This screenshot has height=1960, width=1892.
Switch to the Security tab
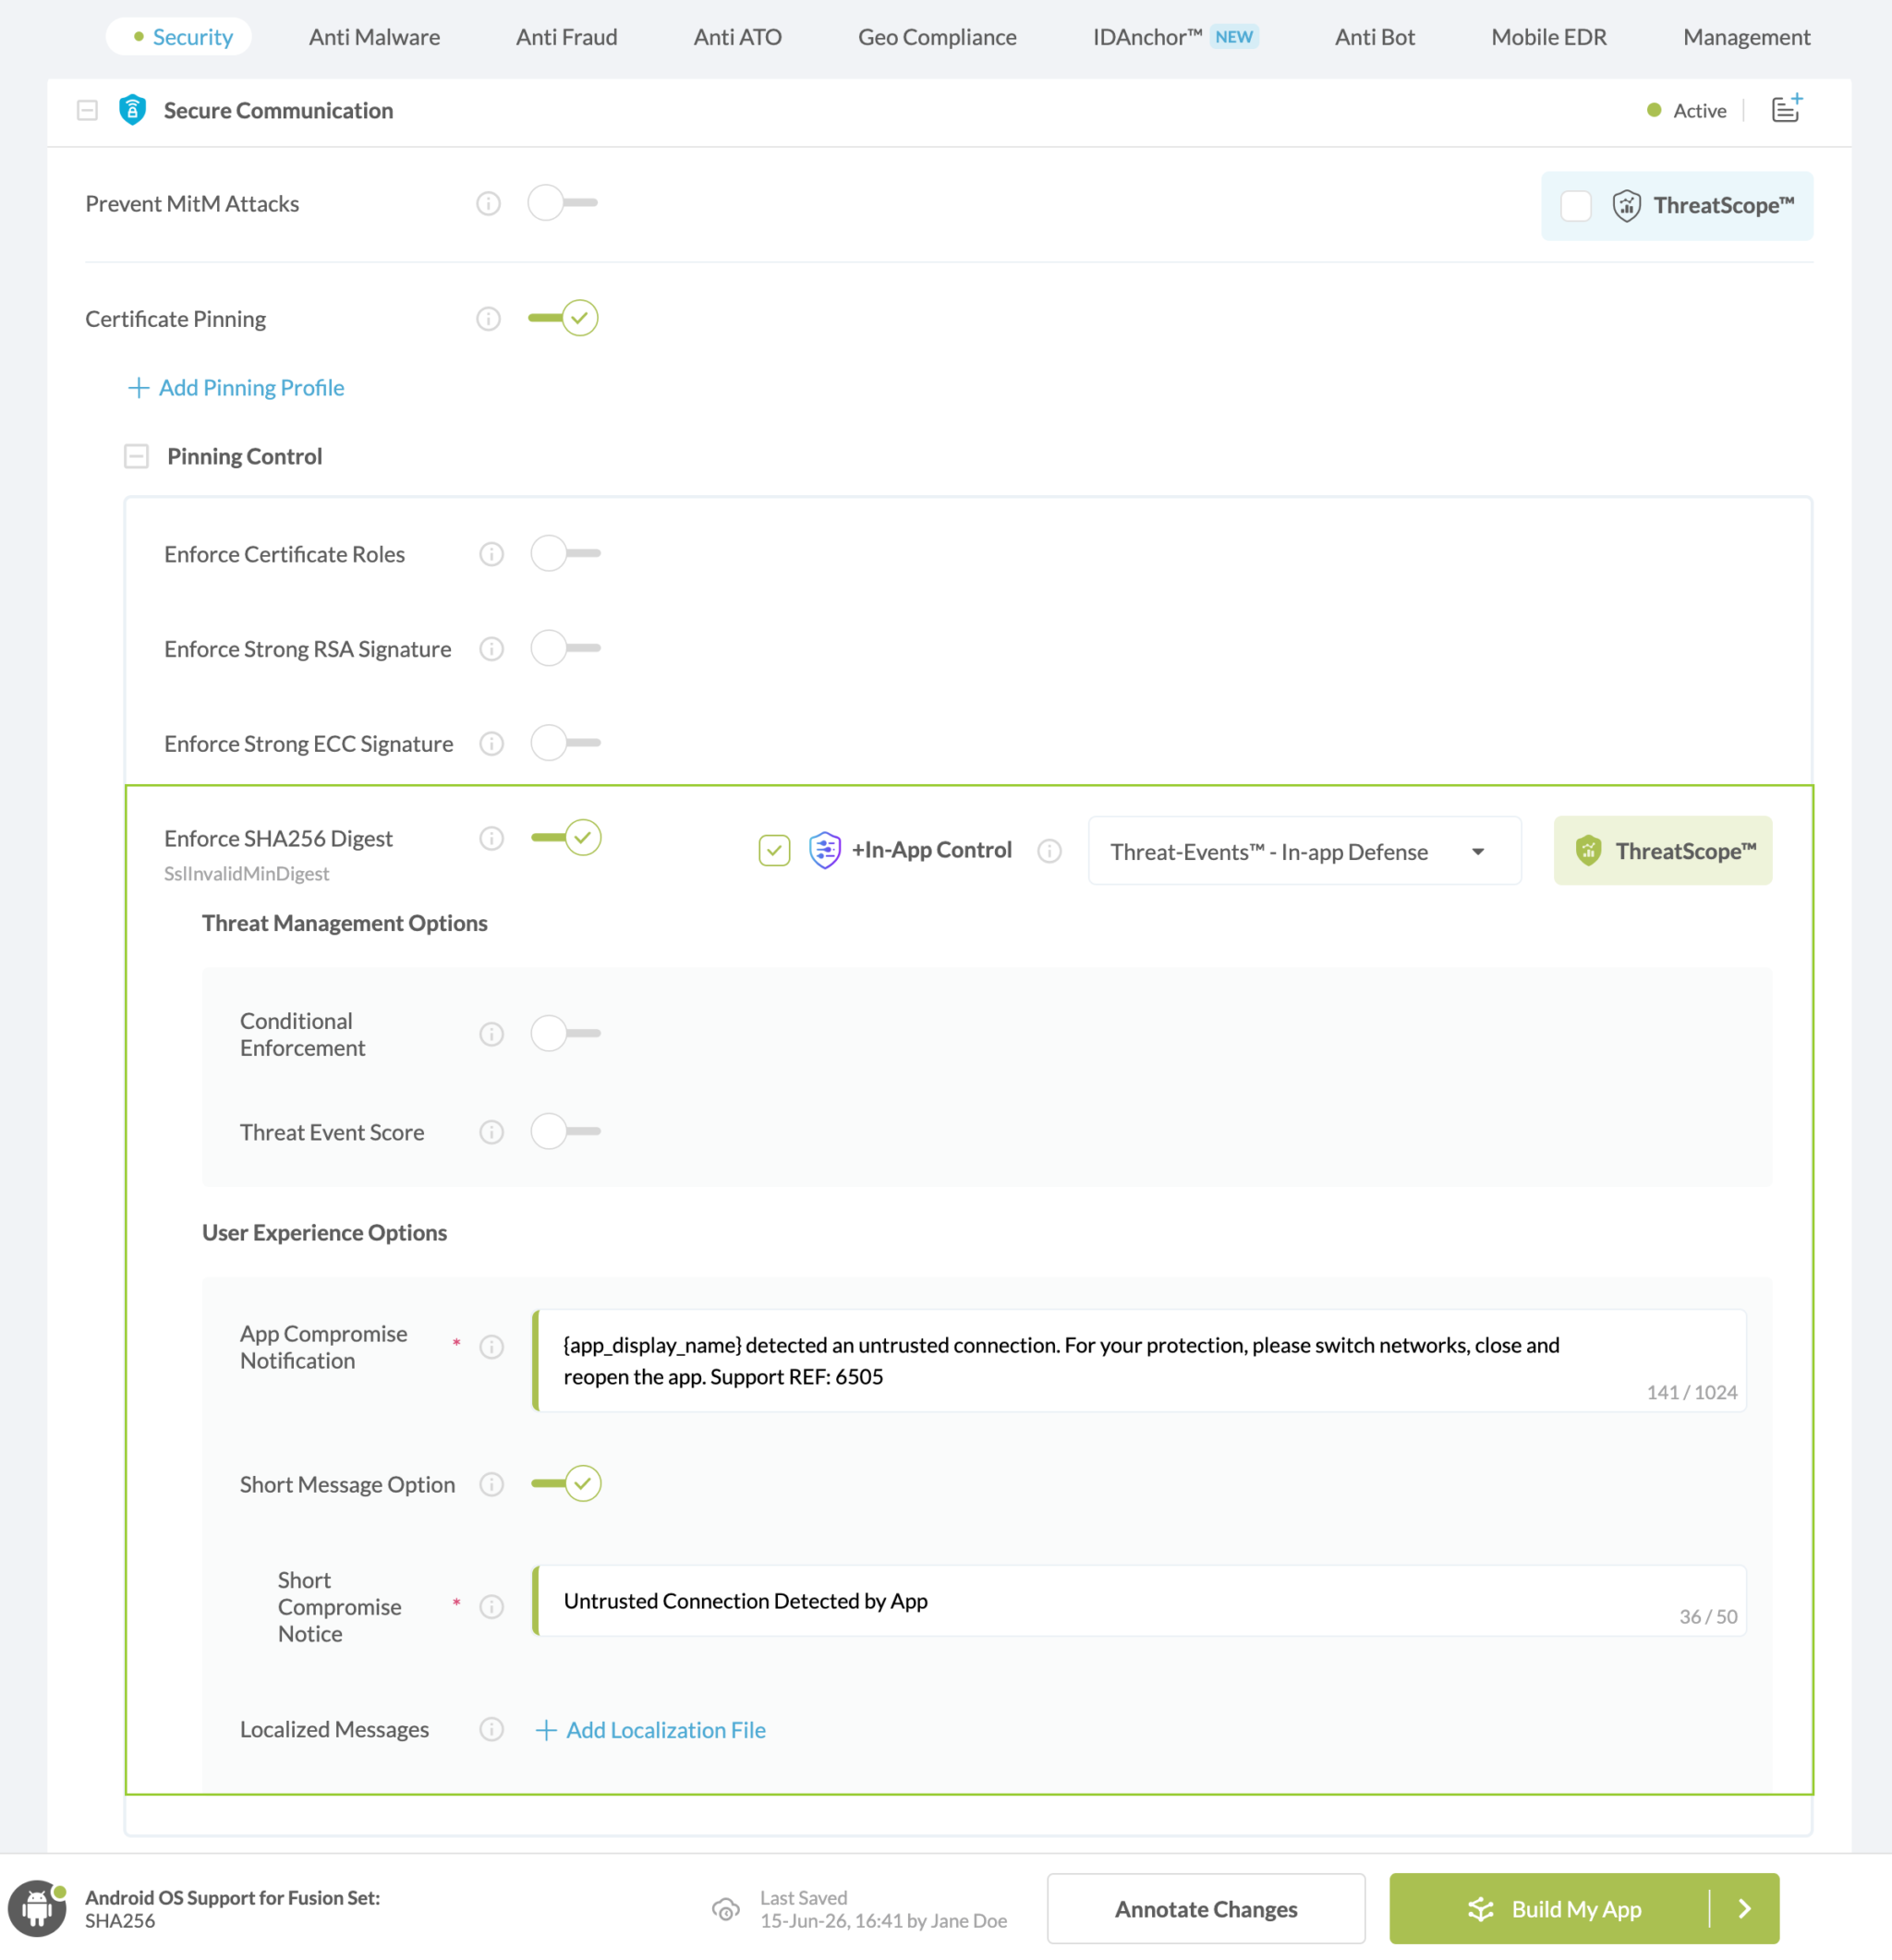point(179,37)
